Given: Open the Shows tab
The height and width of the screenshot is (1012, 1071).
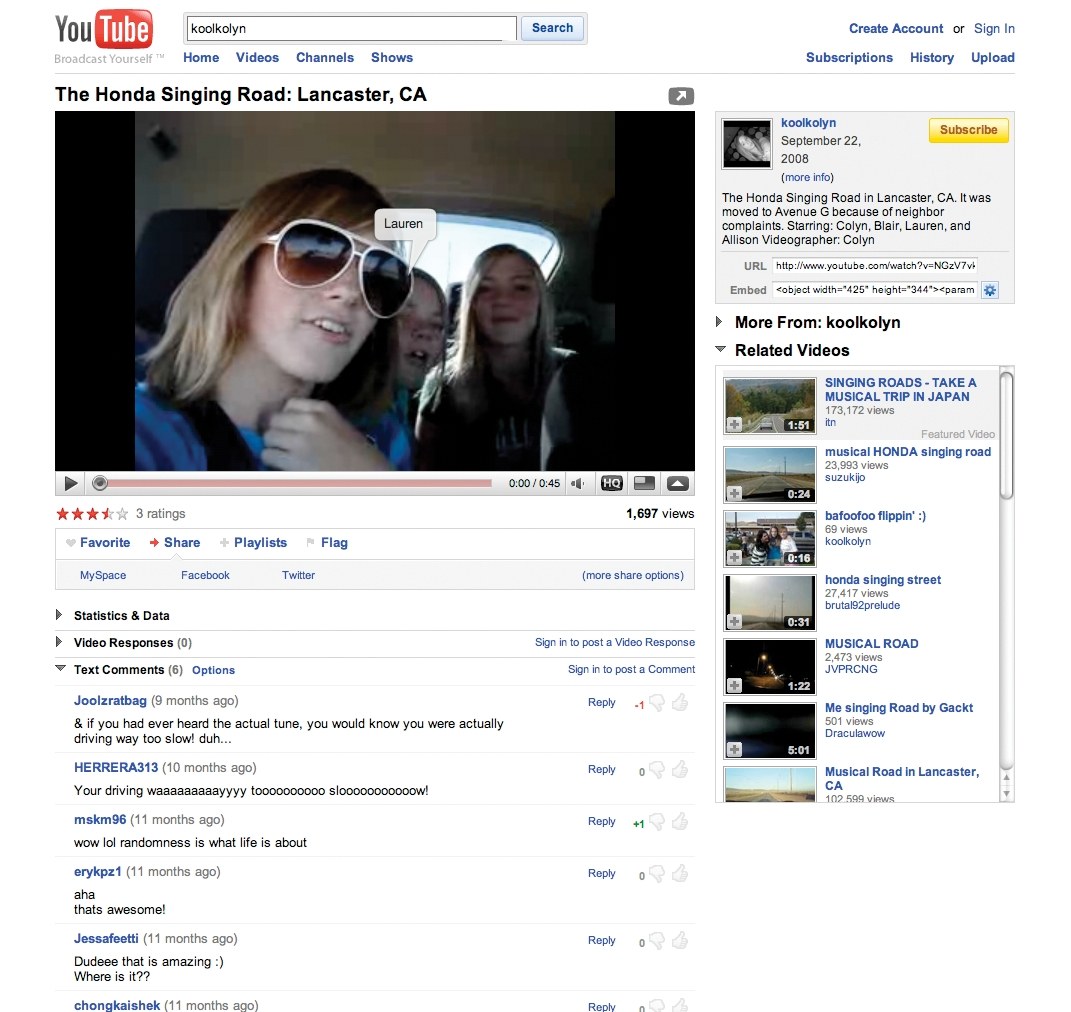Looking at the screenshot, I should pyautogui.click(x=392, y=57).
